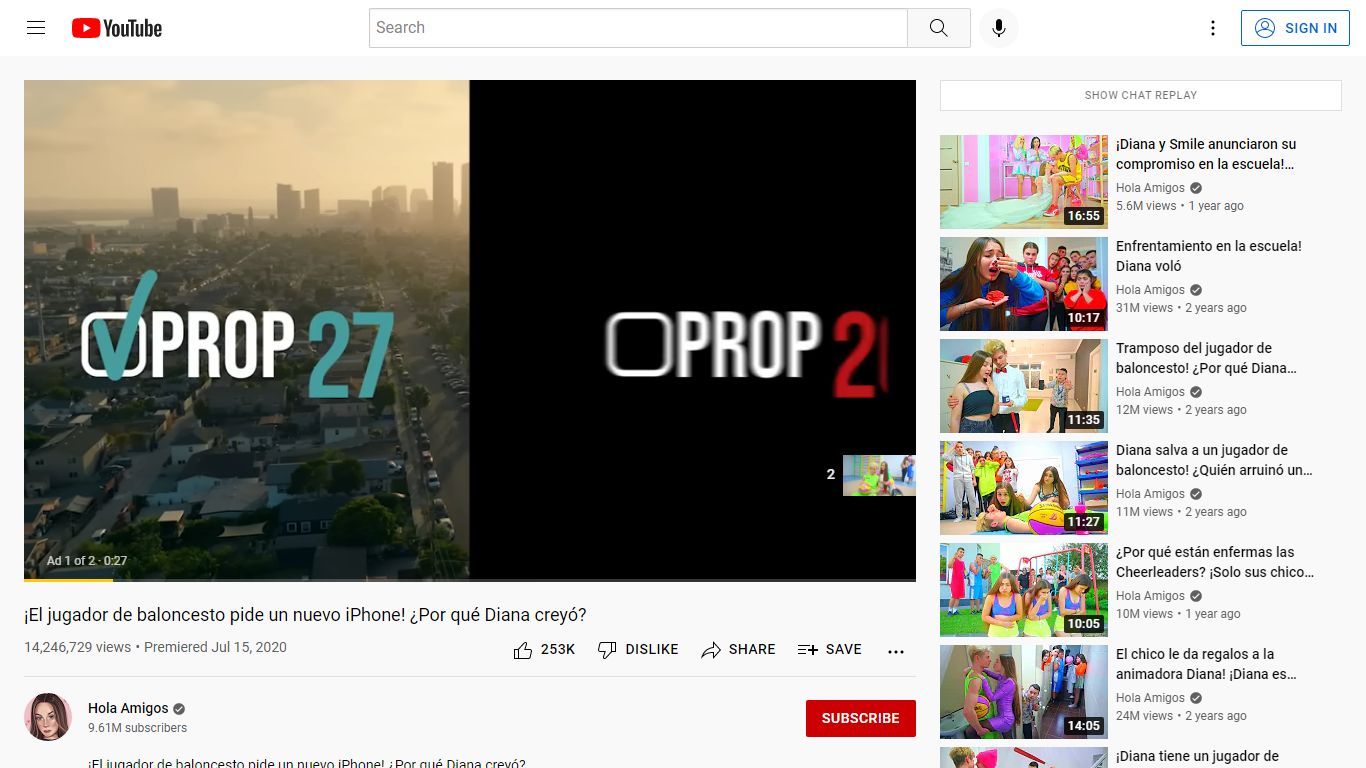Click Hola Amigos under the 24M views video

coord(1150,698)
